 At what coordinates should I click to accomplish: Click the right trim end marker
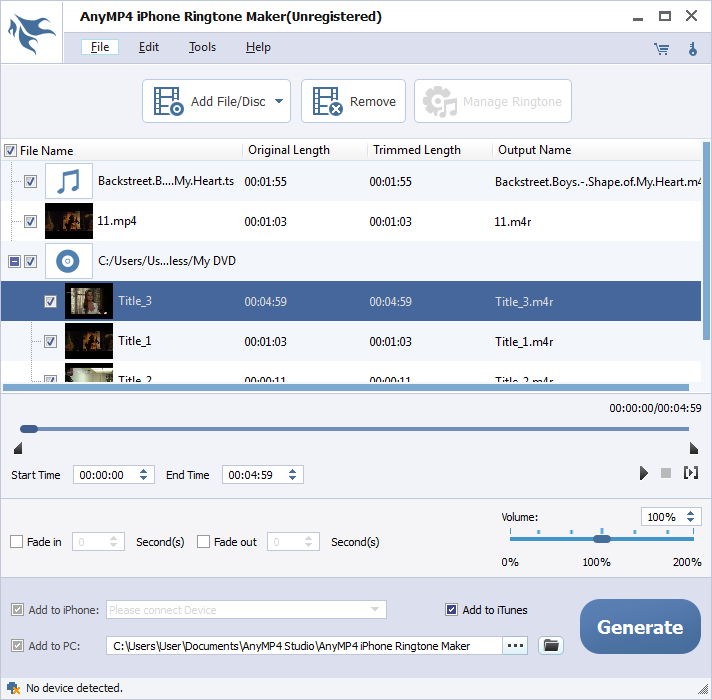coord(693,449)
